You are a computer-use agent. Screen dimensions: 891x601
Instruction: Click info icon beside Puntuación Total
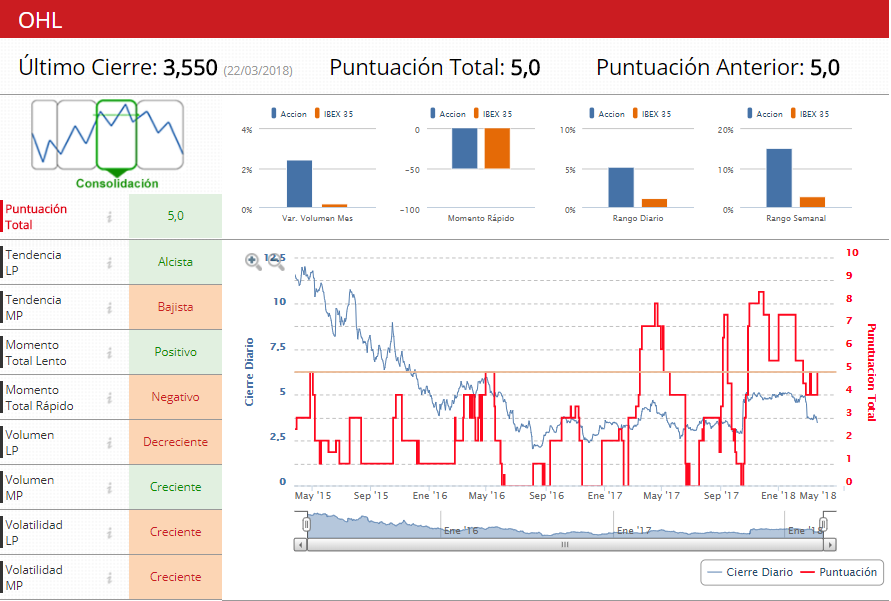coord(109,216)
